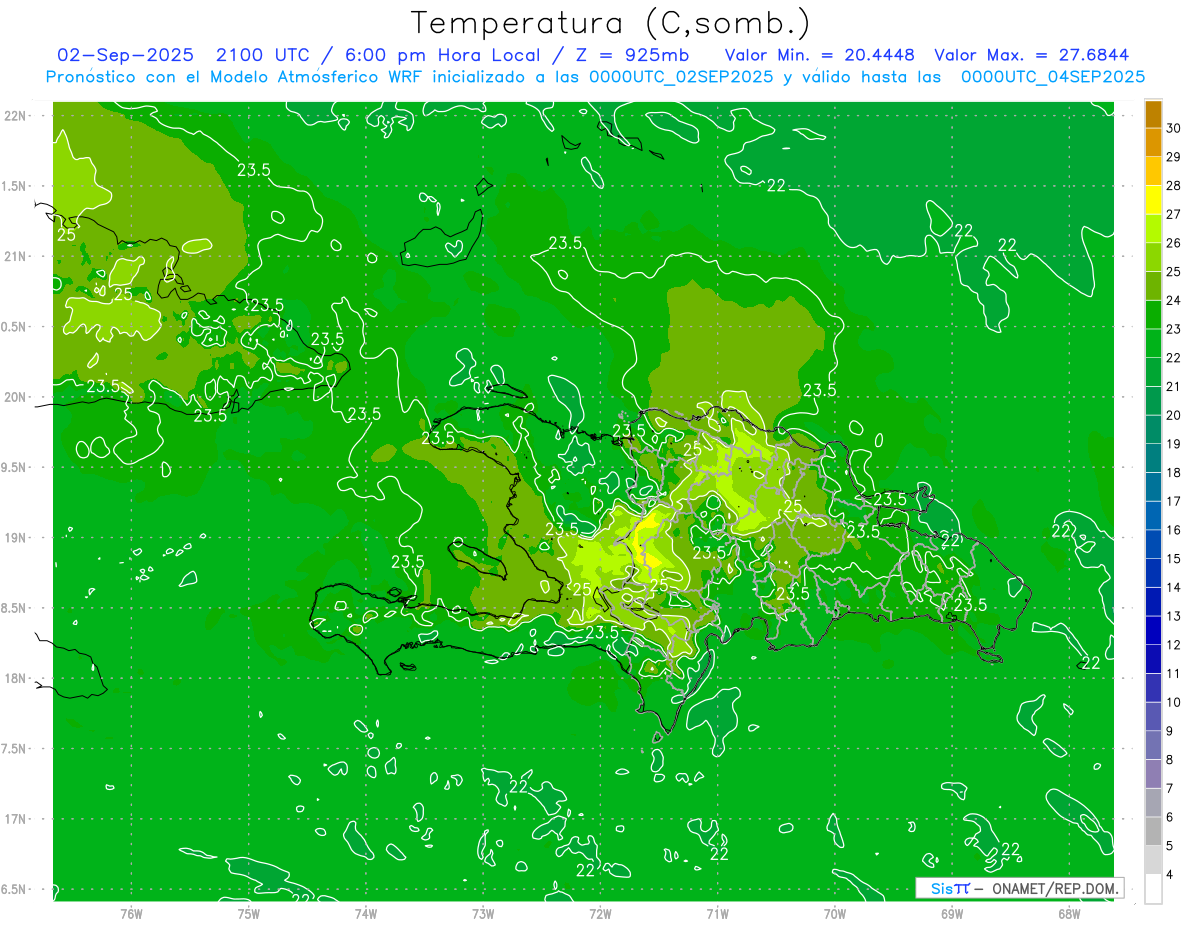
Task: Click longitude label '73W'
Action: pyautogui.click(x=483, y=914)
